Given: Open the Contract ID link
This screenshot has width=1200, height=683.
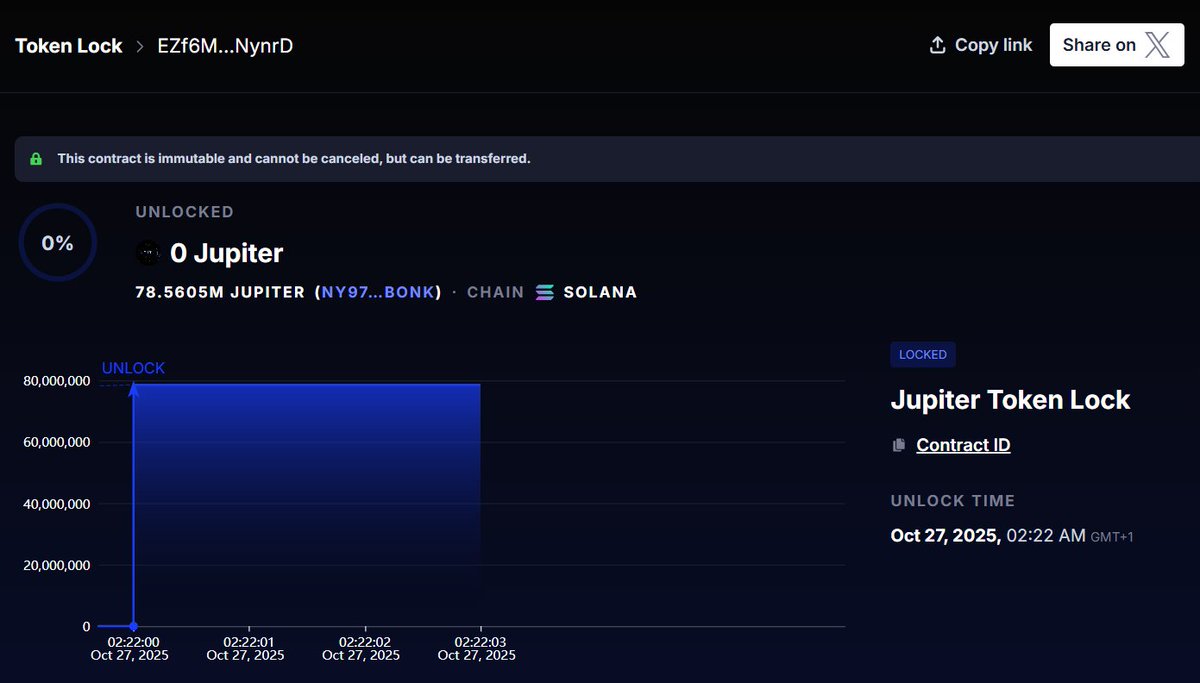Looking at the screenshot, I should coord(963,445).
